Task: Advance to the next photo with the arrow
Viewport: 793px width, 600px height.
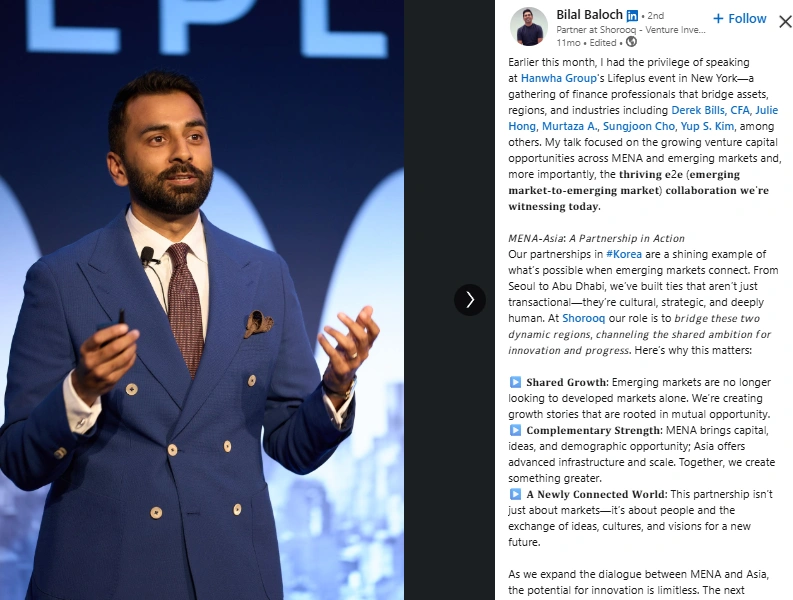Action: [x=470, y=299]
